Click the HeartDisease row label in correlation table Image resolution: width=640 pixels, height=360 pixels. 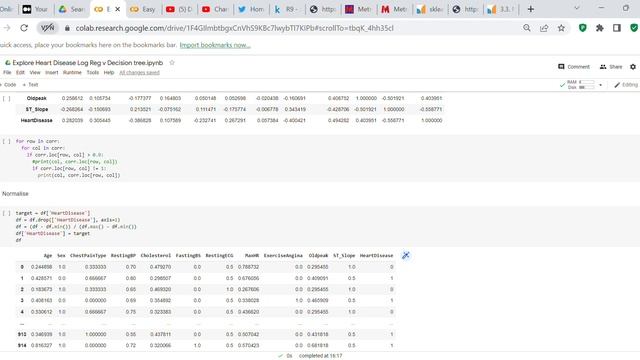coord(36,120)
